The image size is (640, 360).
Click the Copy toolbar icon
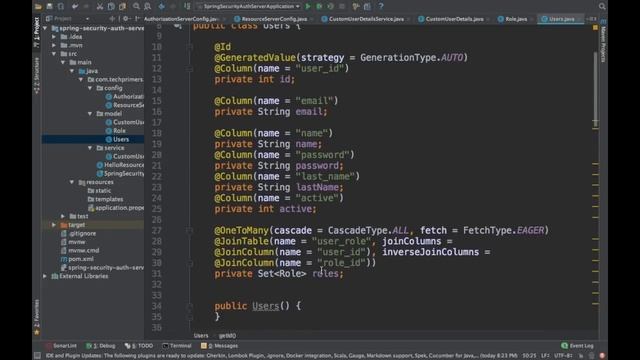point(111,6)
